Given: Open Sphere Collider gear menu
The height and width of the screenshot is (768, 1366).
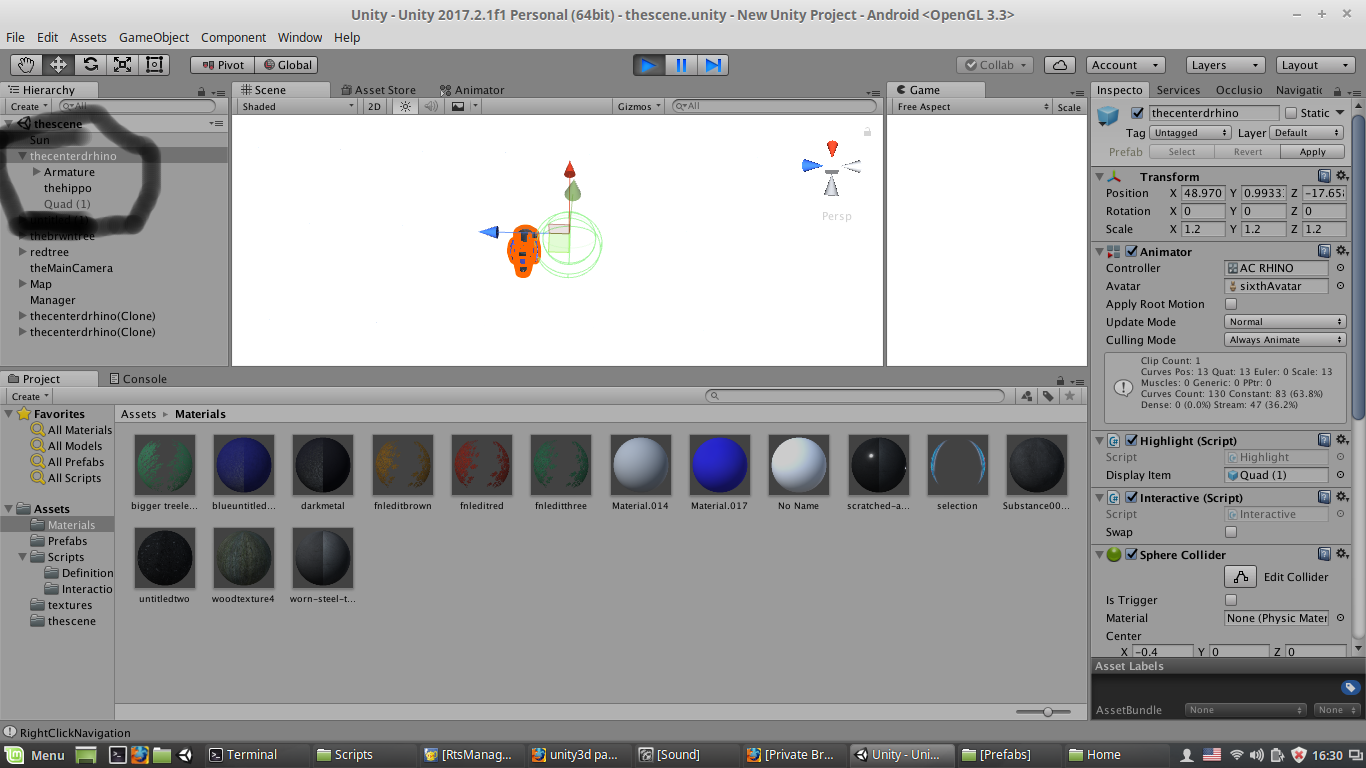Looking at the screenshot, I should pyautogui.click(x=1343, y=554).
